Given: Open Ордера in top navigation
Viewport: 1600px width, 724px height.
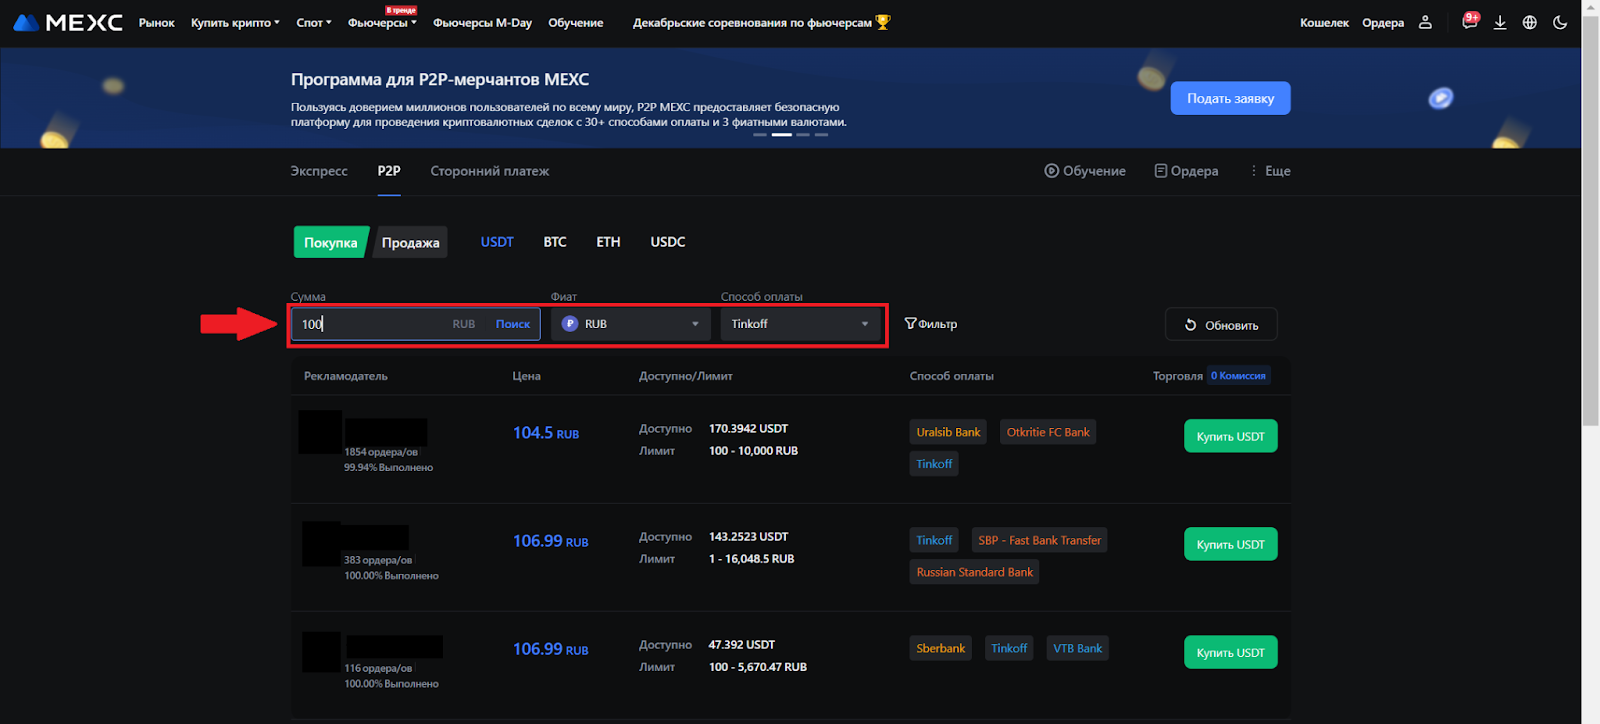Looking at the screenshot, I should [1383, 22].
